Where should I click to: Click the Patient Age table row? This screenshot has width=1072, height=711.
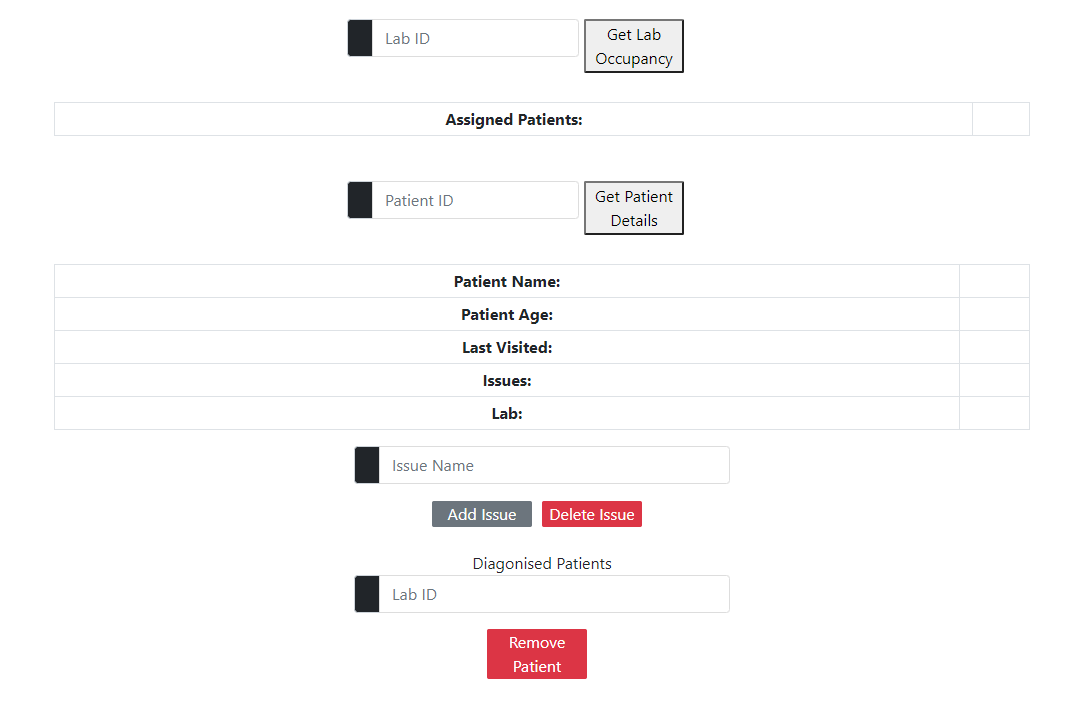[507, 314]
